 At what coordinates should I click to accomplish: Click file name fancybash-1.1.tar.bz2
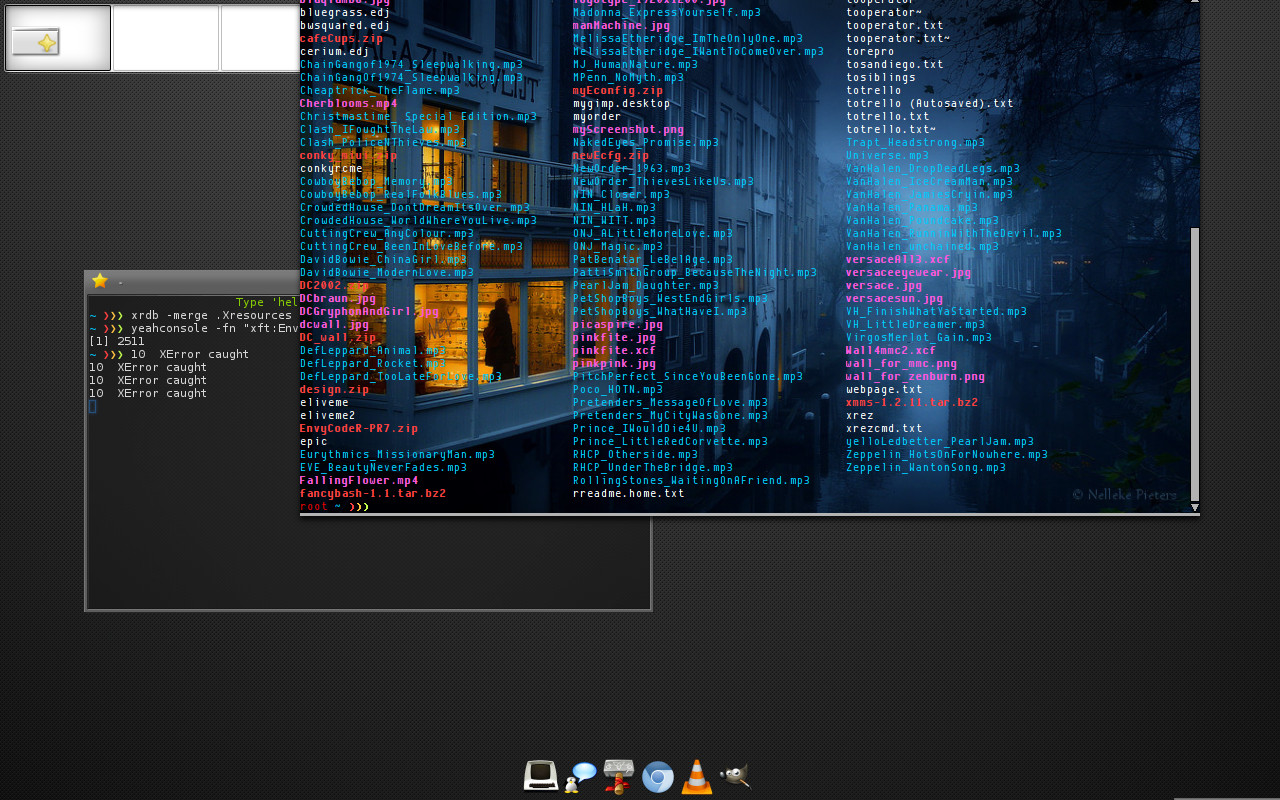click(372, 493)
